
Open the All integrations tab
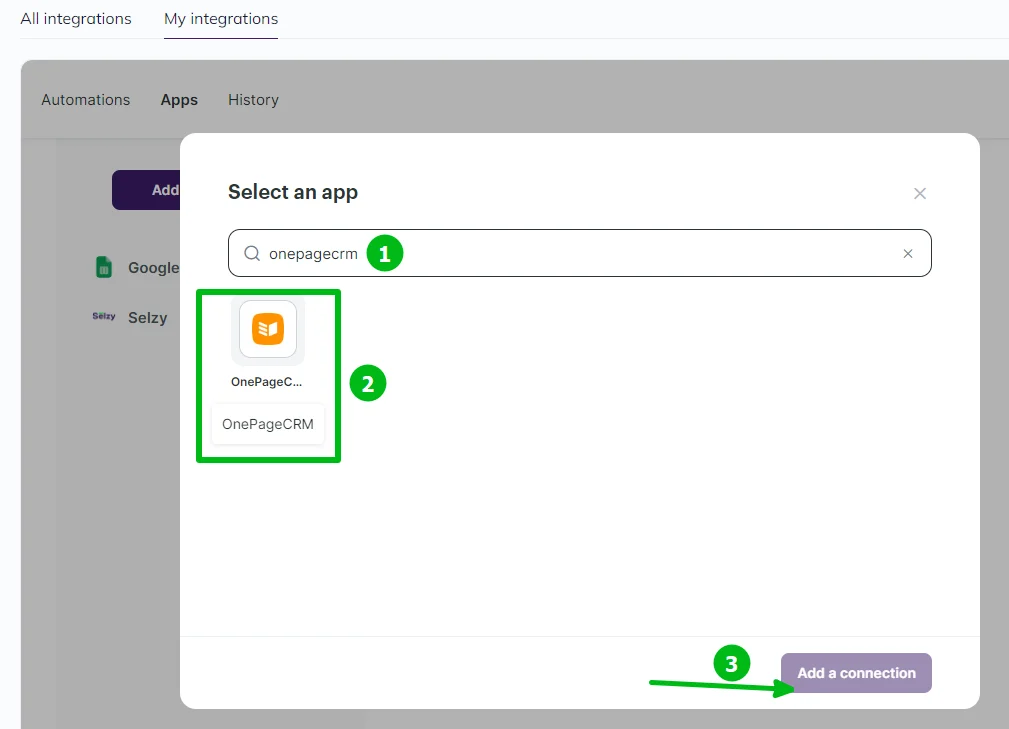[76, 19]
